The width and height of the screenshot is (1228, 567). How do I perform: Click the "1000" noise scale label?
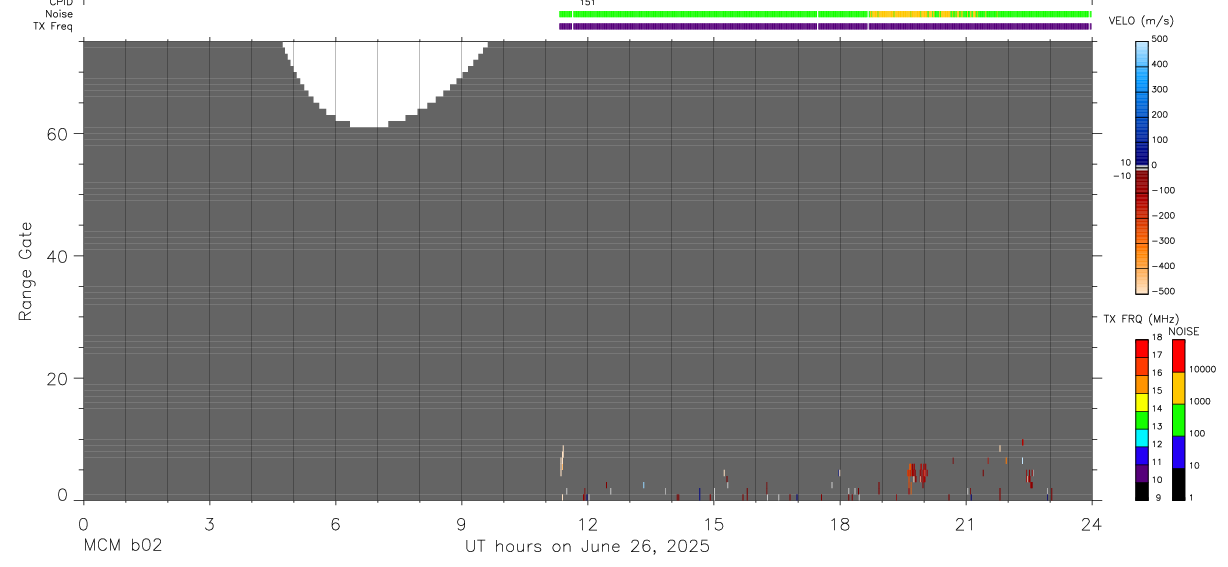tap(1199, 401)
